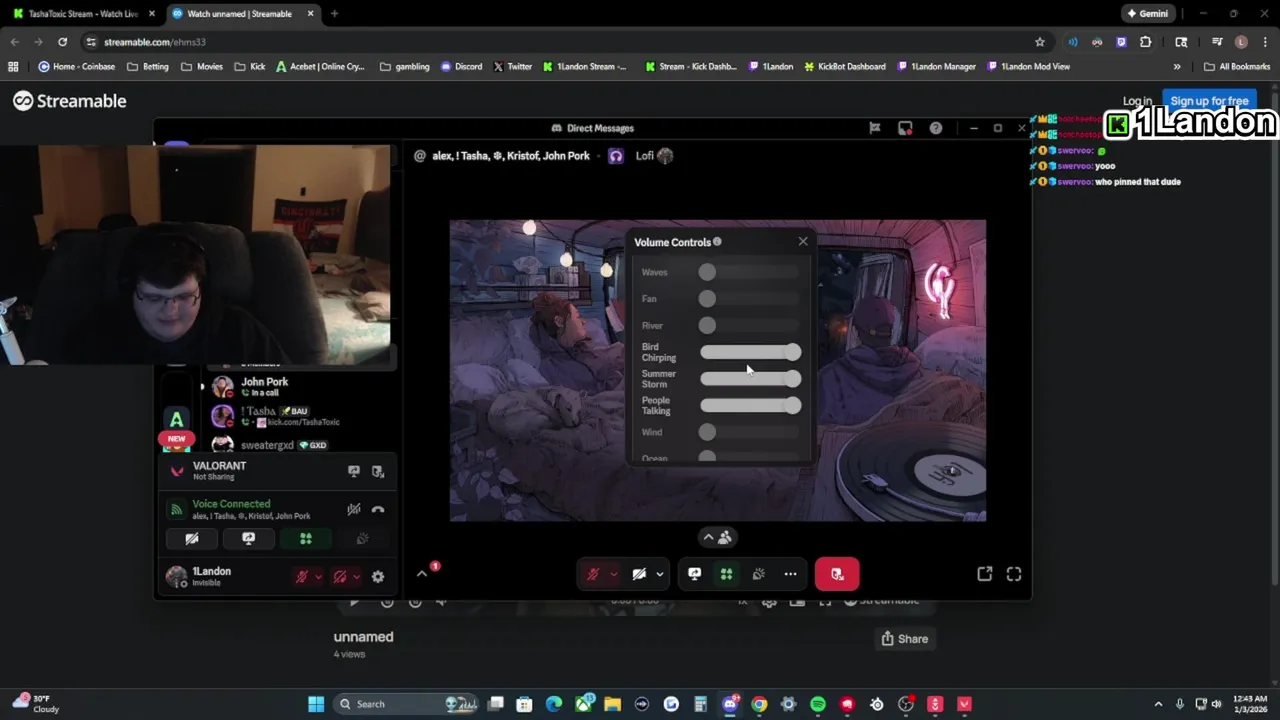Reload the Streamable page
This screenshot has width=1280, height=720.
(x=62, y=42)
